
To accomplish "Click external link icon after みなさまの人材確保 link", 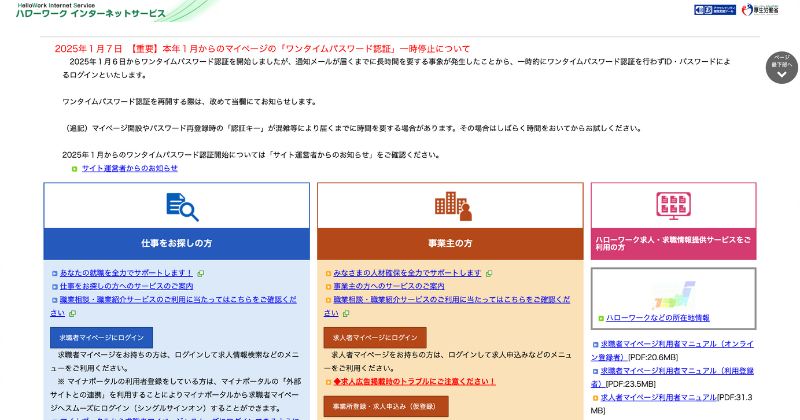I will click(489, 274).
